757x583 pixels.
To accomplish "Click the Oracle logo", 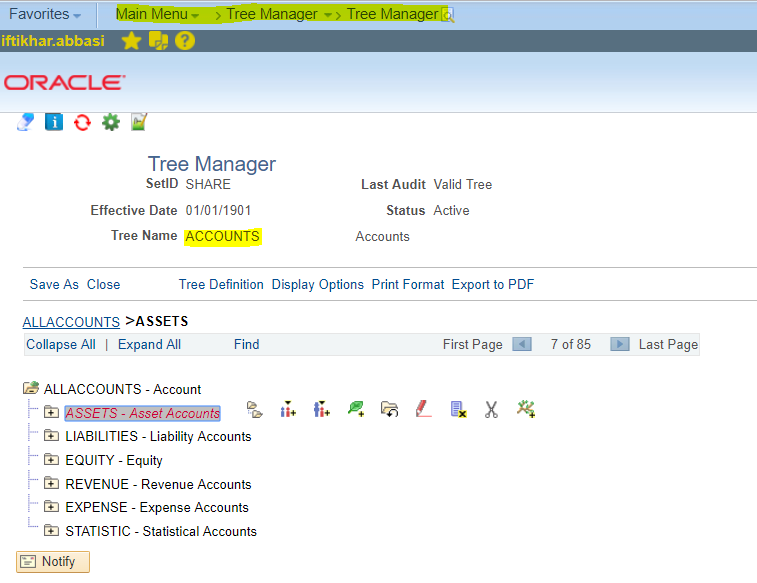I will pos(65,83).
